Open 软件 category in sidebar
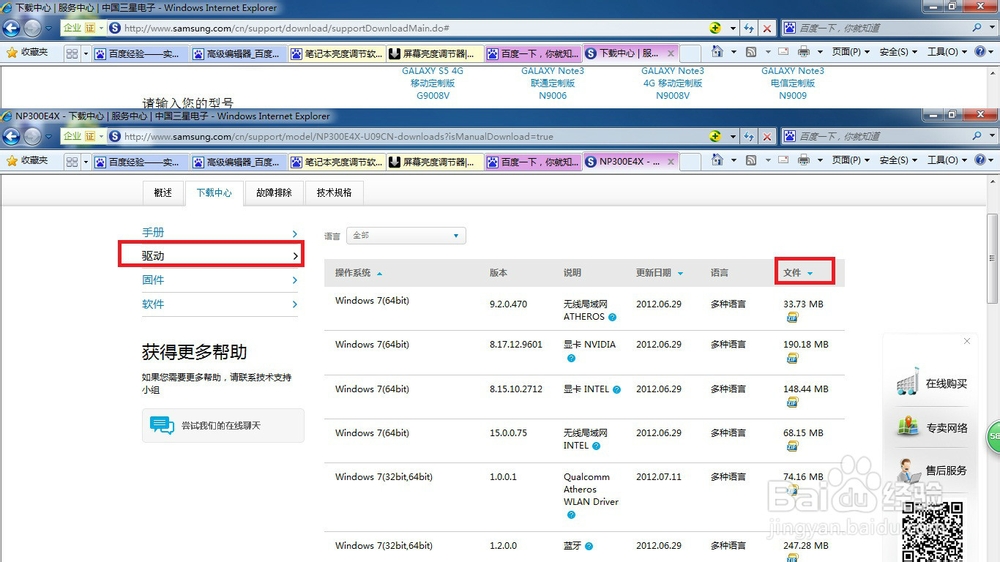The height and width of the screenshot is (562, 1000). [219, 304]
